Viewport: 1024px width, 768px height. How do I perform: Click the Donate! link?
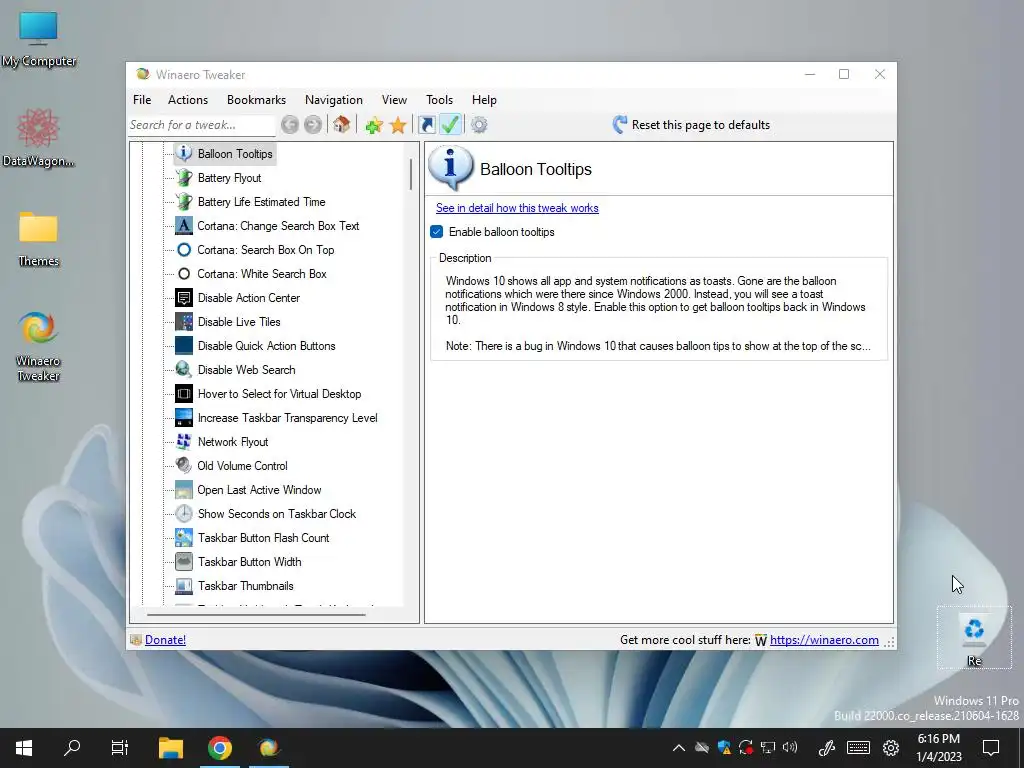[x=165, y=640]
